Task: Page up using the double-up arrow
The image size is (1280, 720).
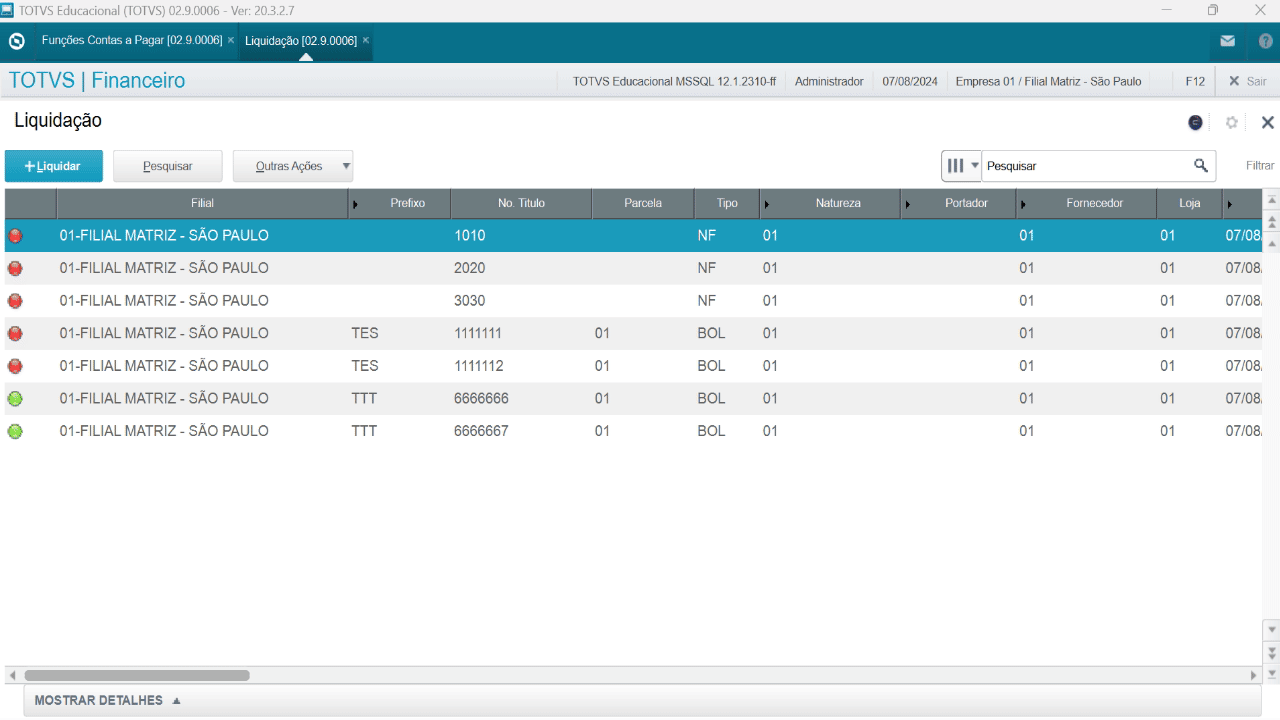Action: click(1272, 221)
